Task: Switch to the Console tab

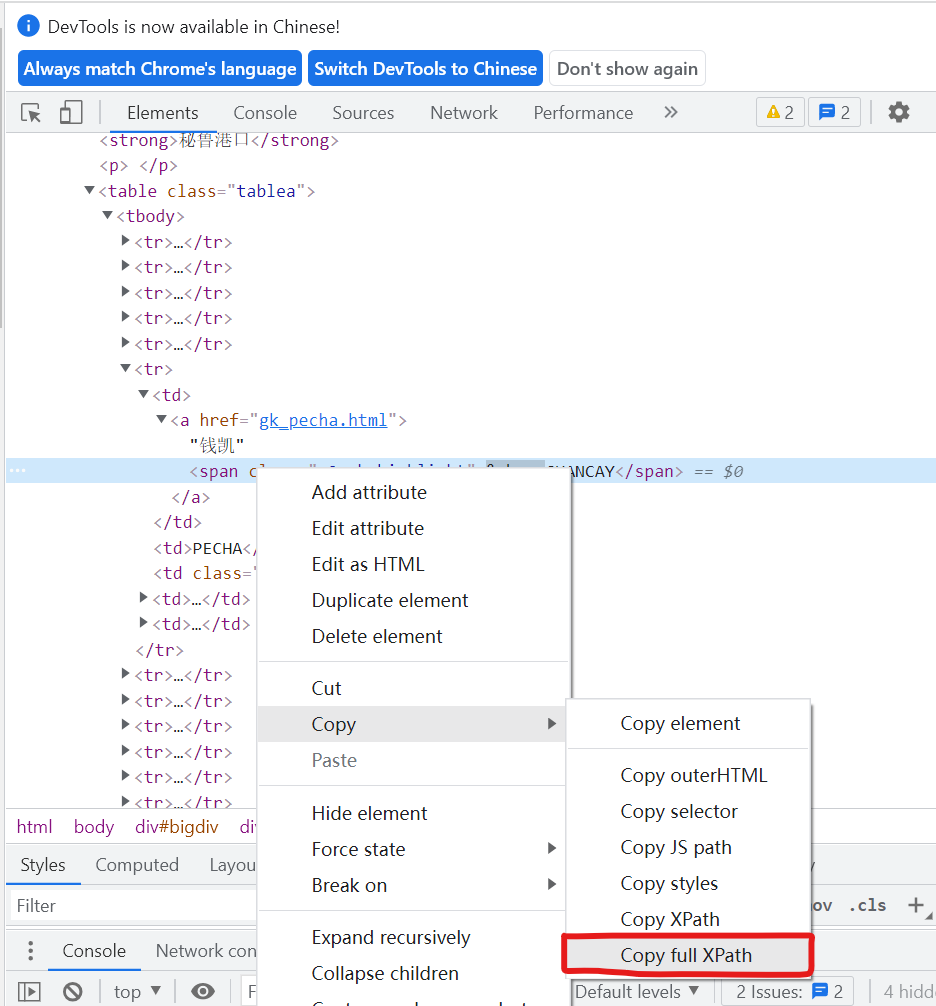Action: 264,113
